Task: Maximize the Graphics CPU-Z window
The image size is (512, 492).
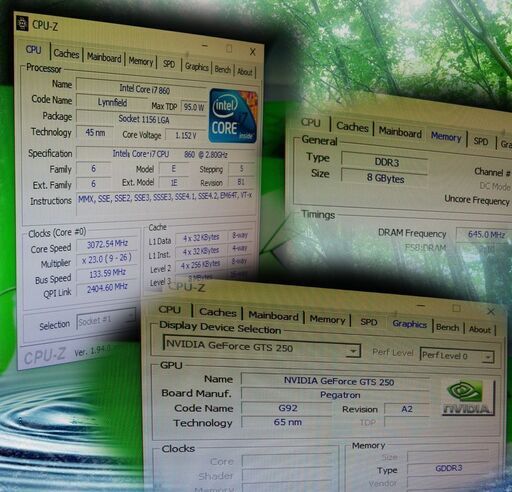Action: (456, 308)
